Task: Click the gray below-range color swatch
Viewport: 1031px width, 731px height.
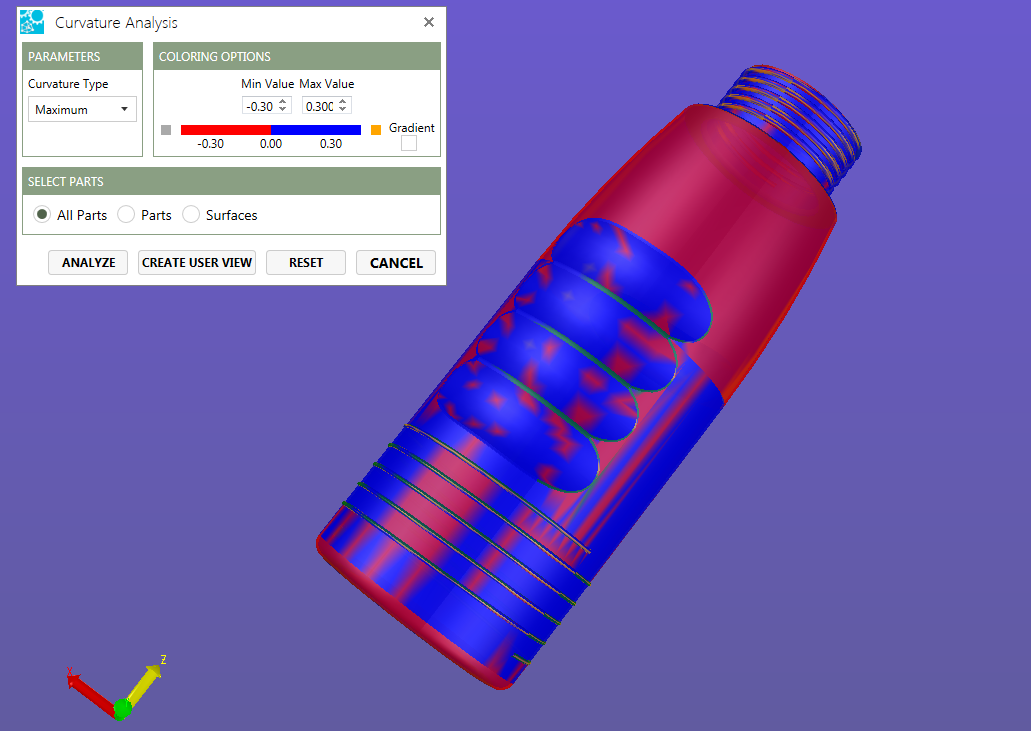Action: click(166, 130)
